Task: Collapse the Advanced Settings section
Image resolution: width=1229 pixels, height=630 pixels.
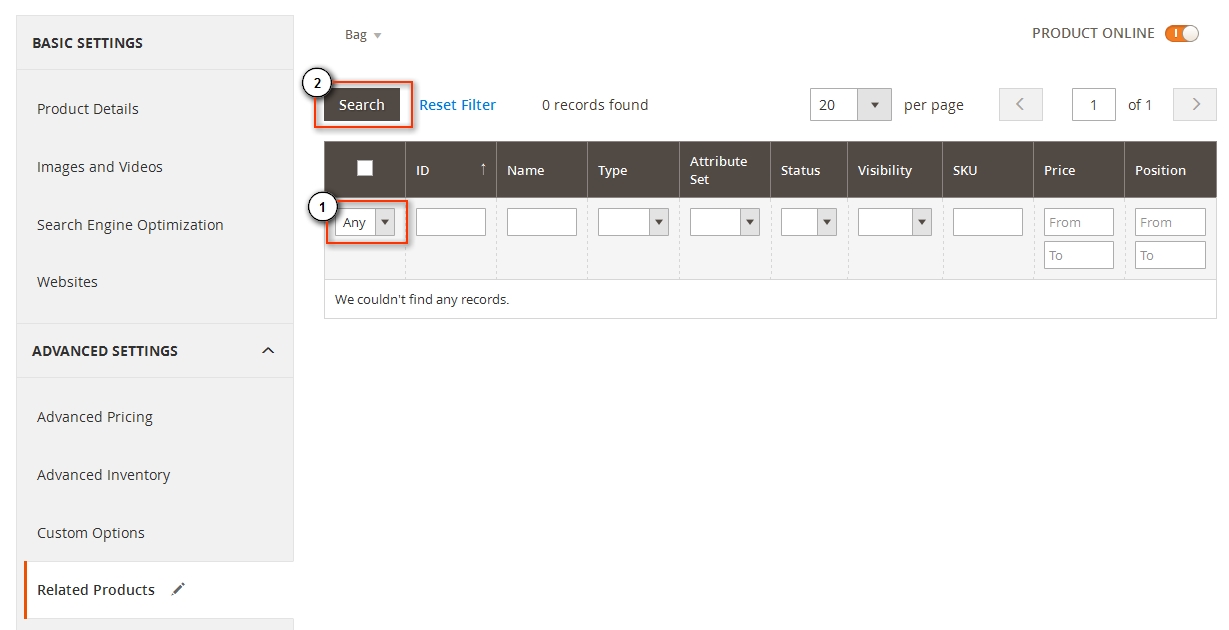Action: click(x=267, y=351)
